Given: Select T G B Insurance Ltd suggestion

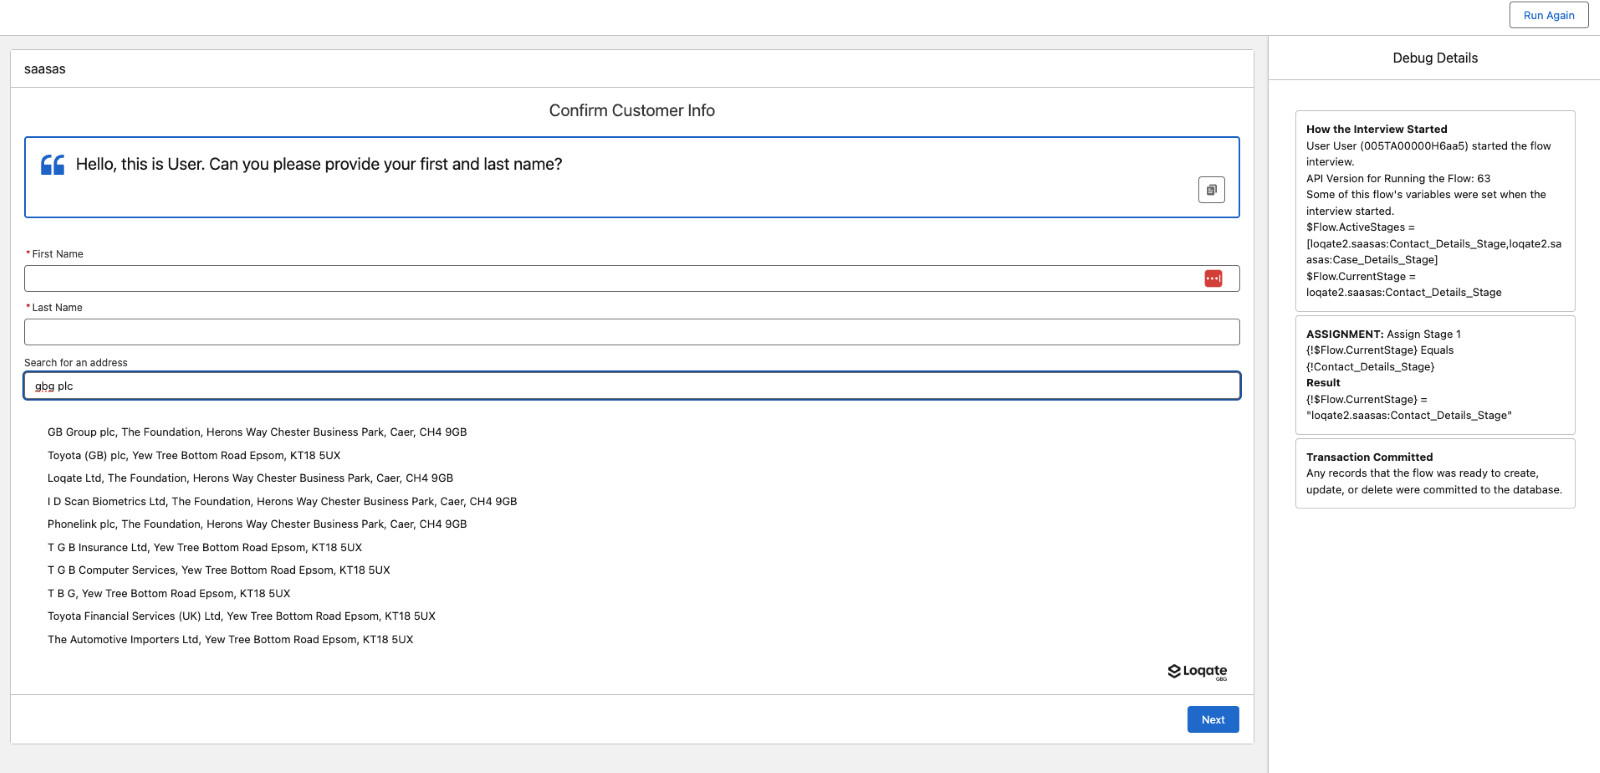Looking at the screenshot, I should point(205,547).
